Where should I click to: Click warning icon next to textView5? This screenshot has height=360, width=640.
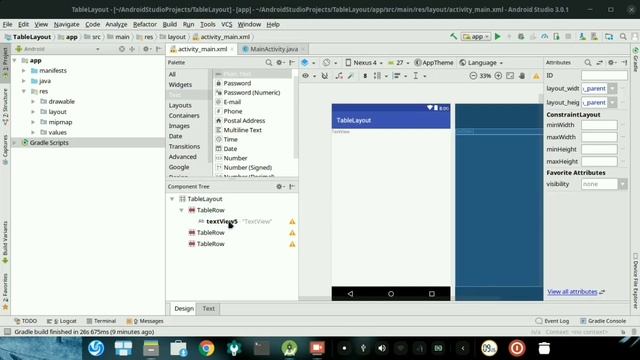(x=292, y=222)
